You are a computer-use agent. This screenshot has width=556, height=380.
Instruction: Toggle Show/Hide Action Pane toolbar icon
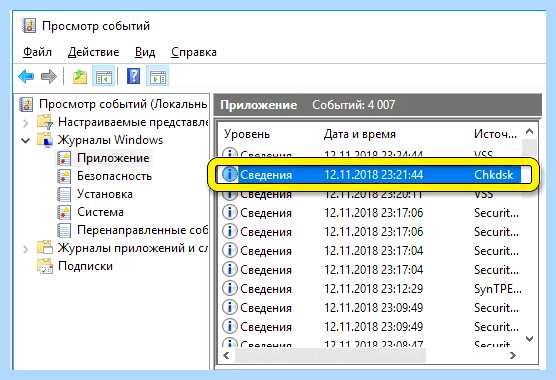coord(157,76)
